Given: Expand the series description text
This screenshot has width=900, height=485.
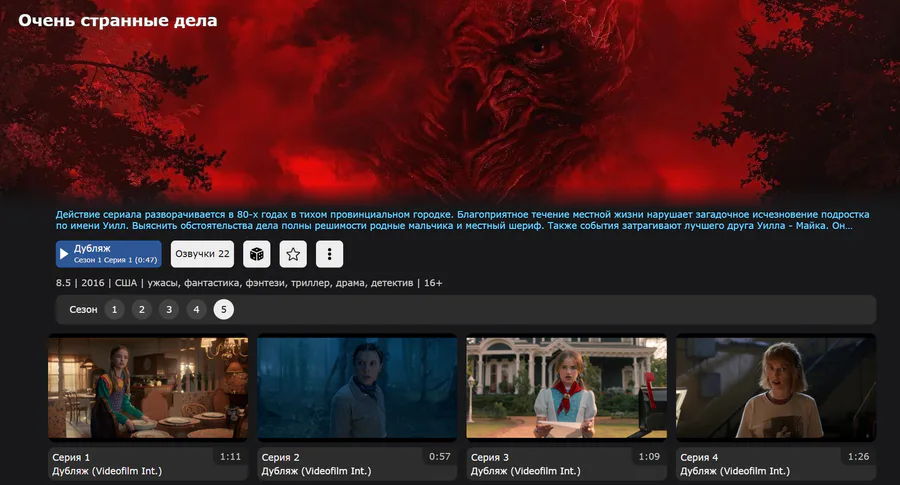Looking at the screenshot, I should 463,220.
